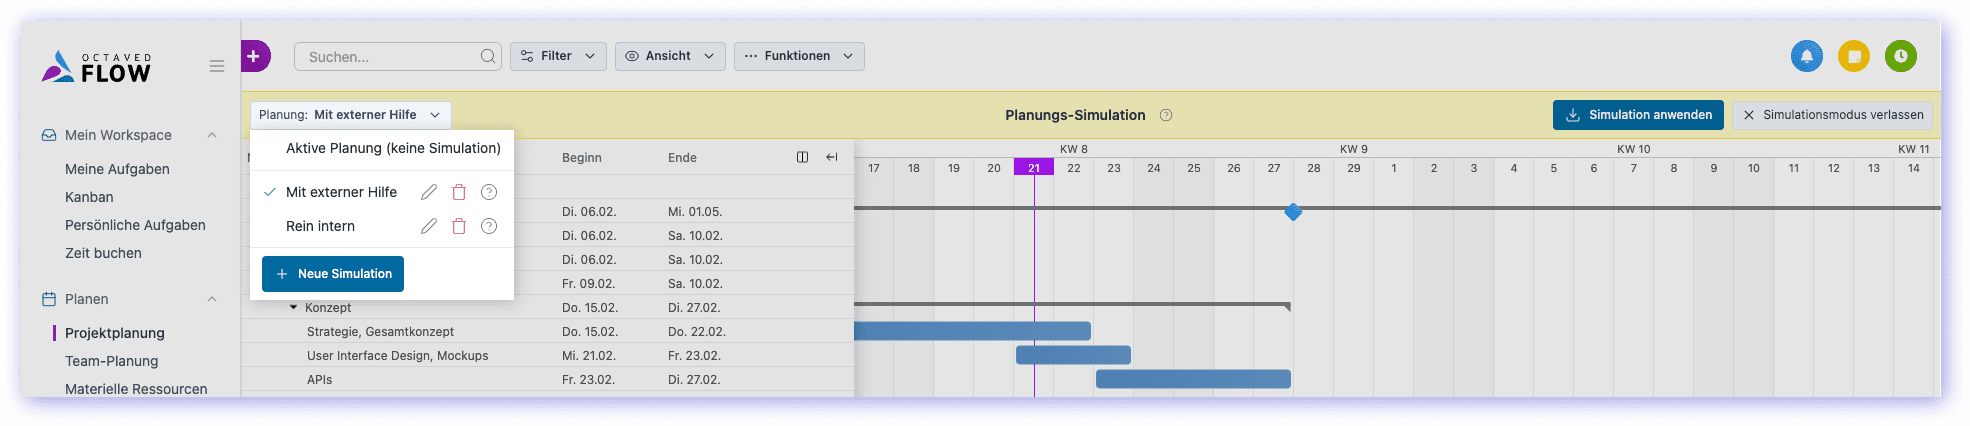1970x426 pixels.
Task: Choose 'Aktive Planung (keine Simulation)' entry
Action: coord(393,148)
